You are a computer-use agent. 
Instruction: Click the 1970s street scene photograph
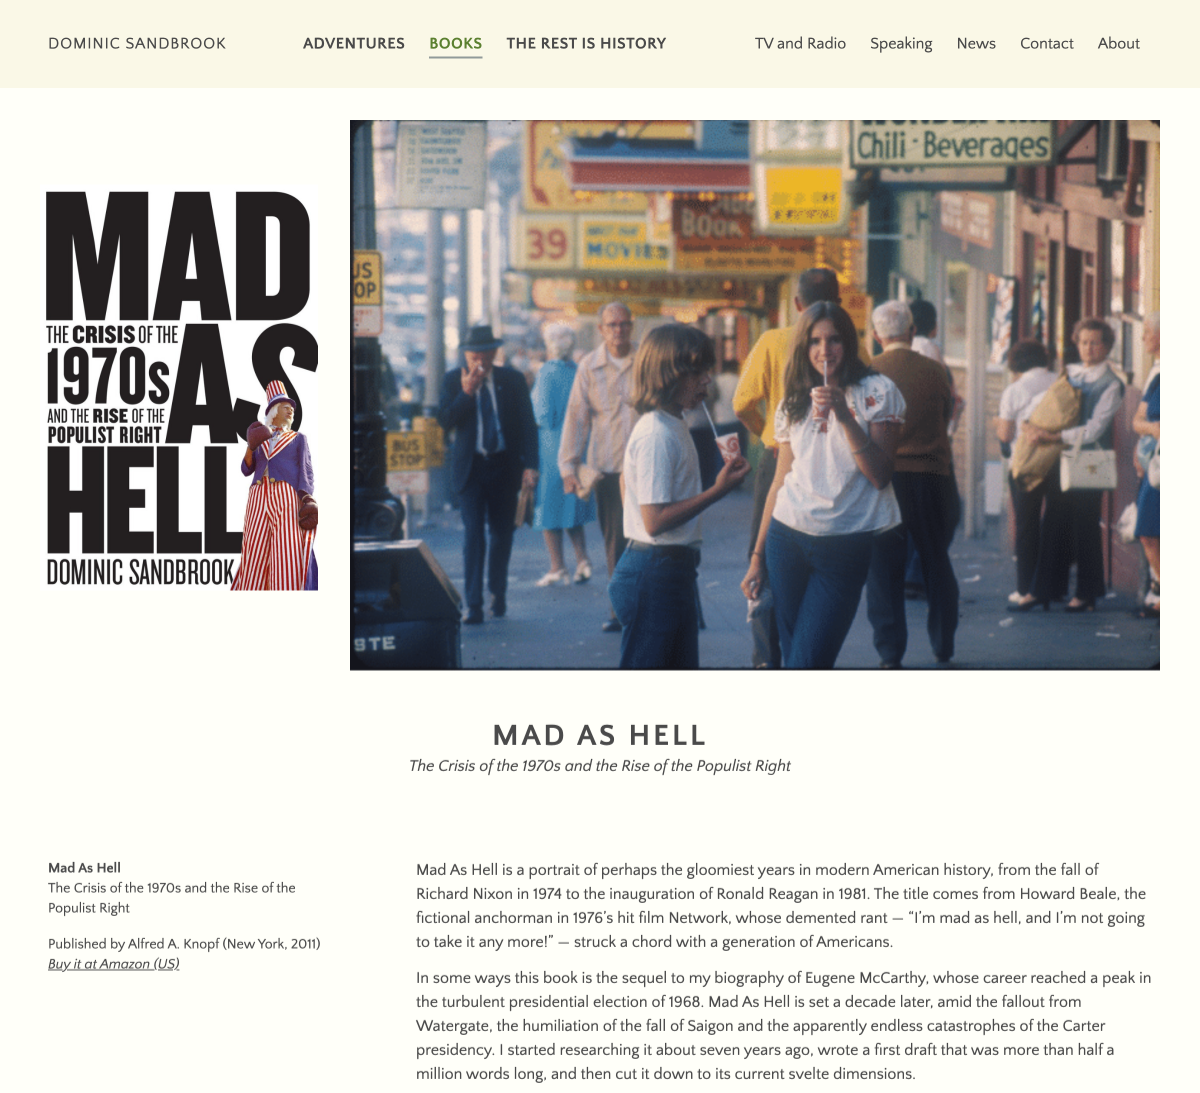coord(755,395)
